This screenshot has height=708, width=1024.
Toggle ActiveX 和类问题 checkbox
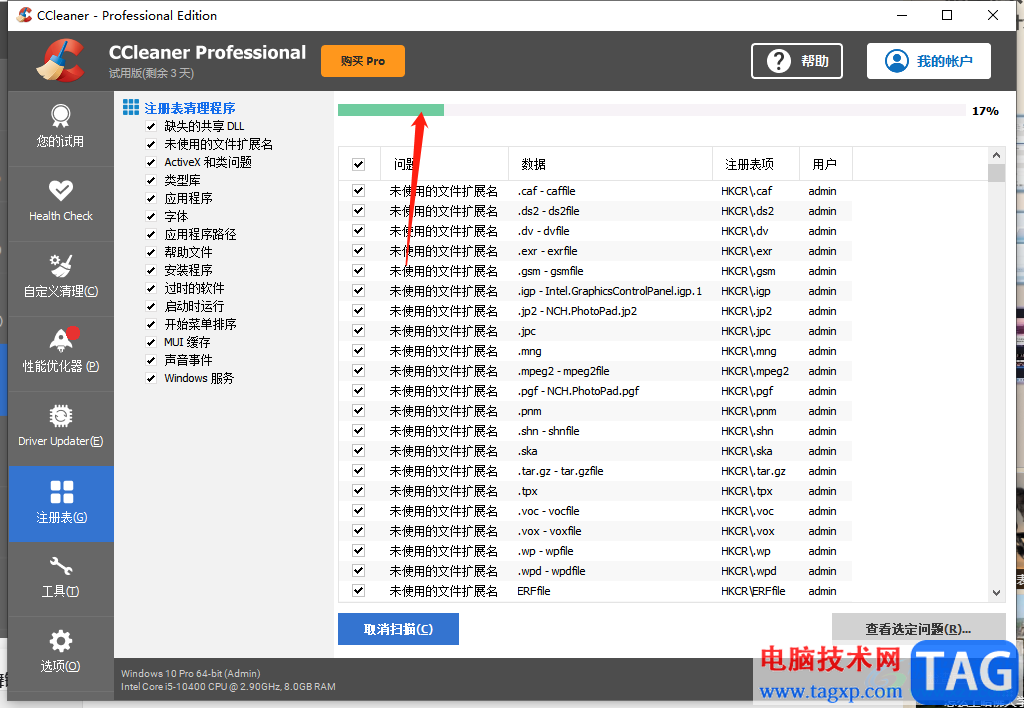tap(151, 162)
